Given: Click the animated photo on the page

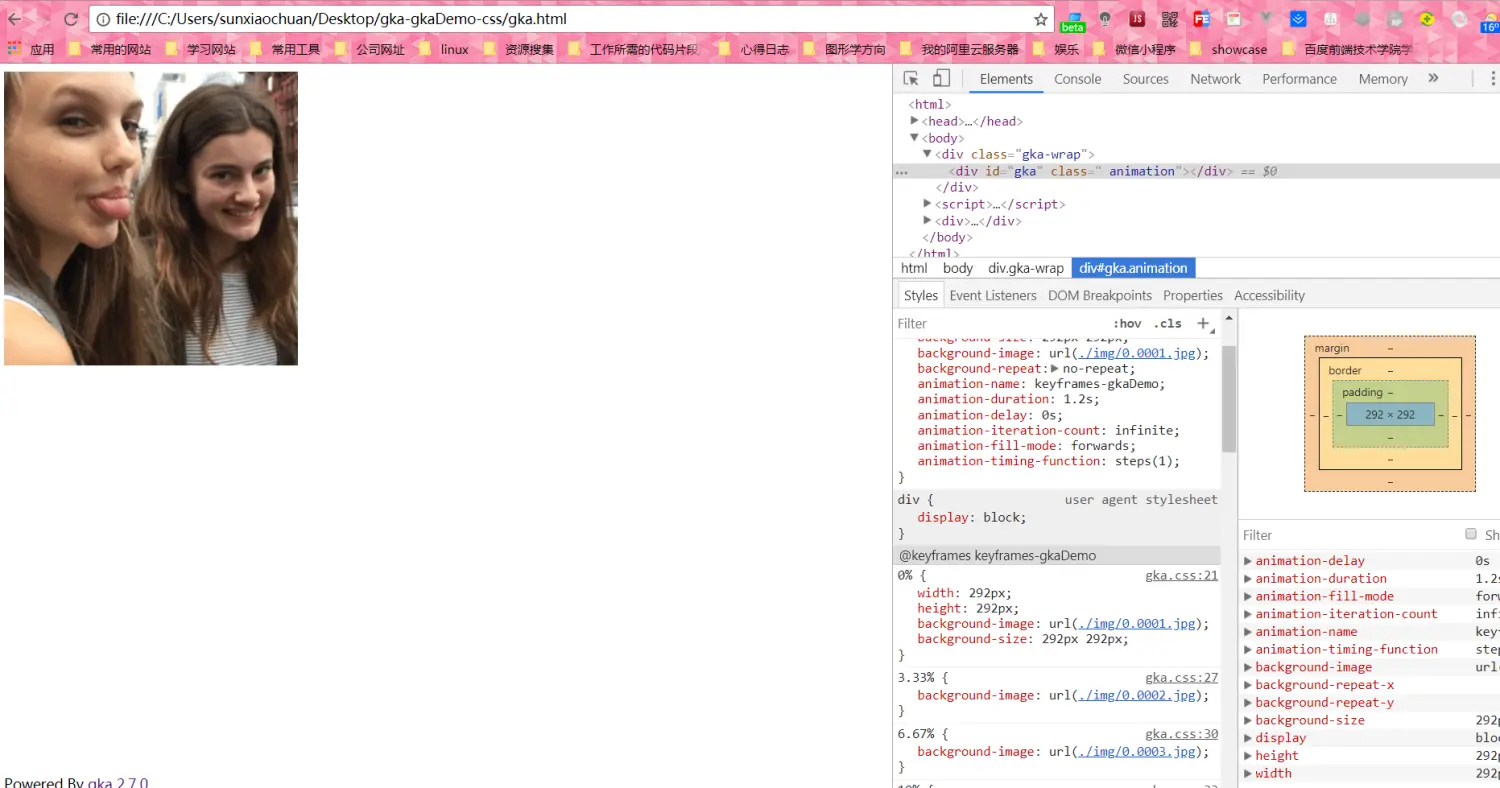Looking at the screenshot, I should (151, 218).
